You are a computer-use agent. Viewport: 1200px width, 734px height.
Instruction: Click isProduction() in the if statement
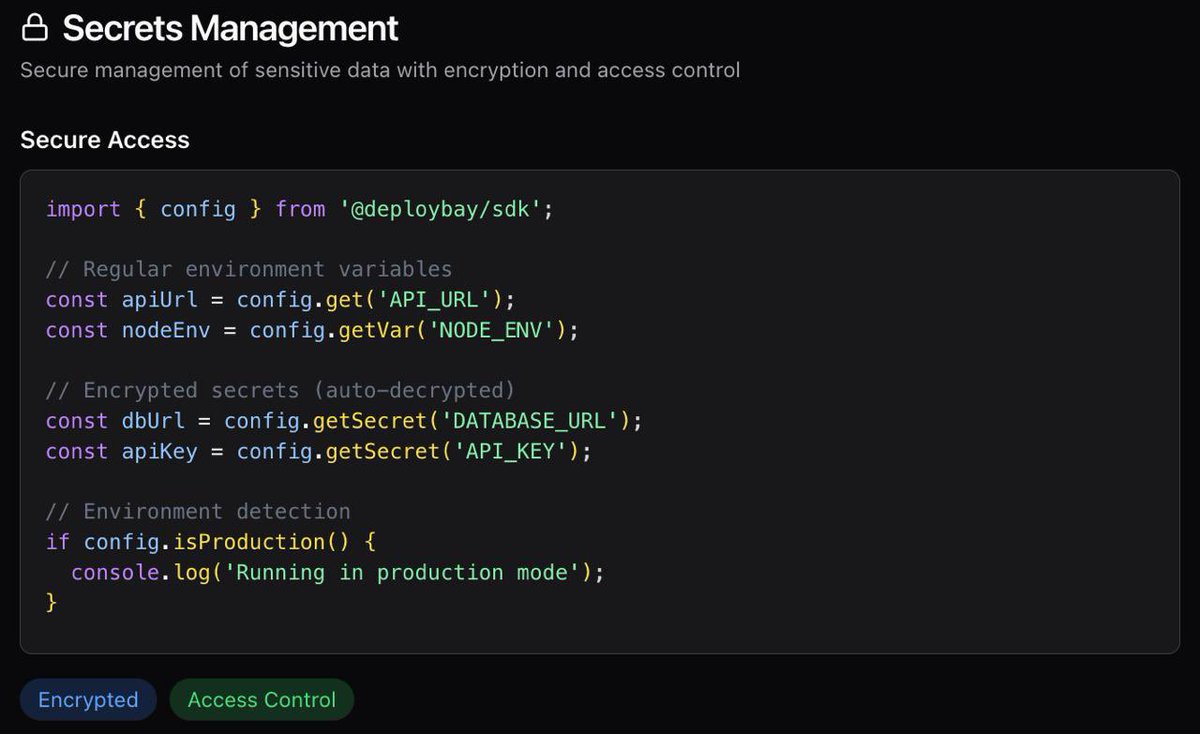[262, 542]
